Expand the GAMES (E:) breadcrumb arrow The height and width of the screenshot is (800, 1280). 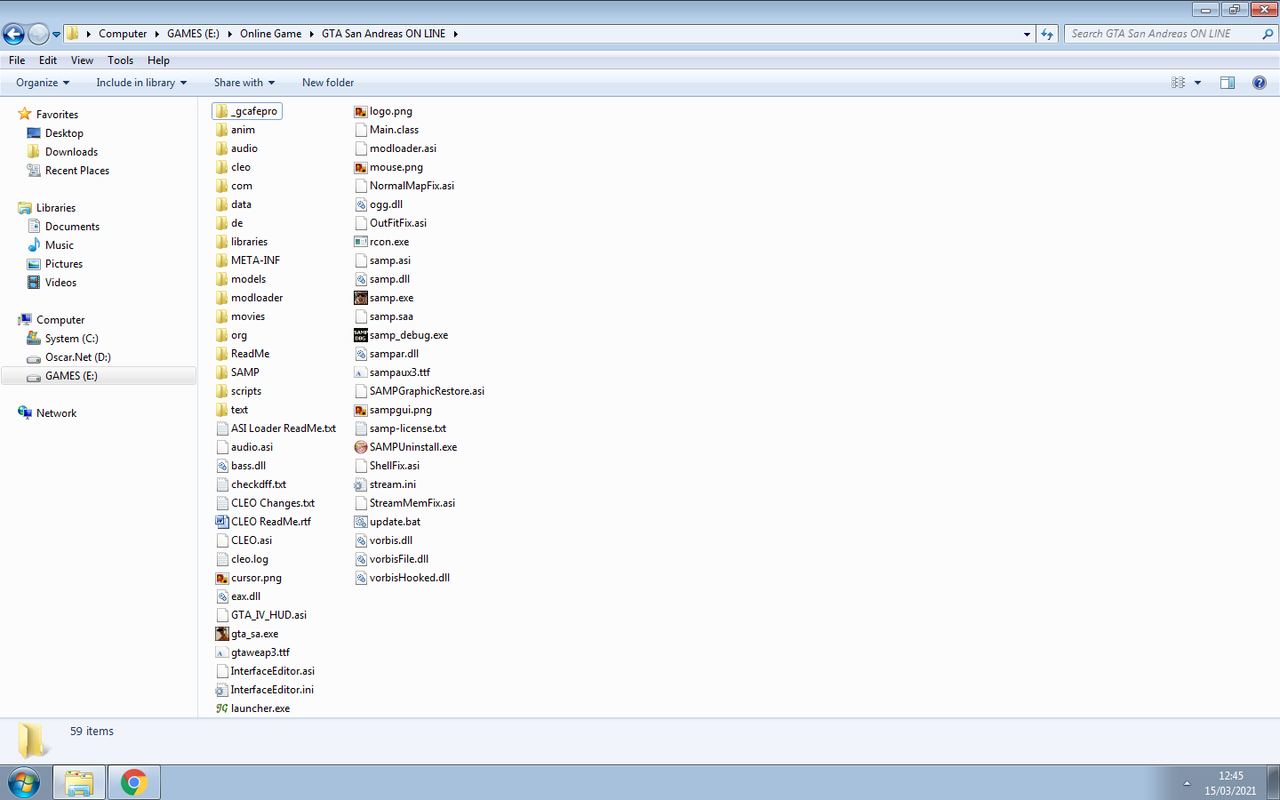pos(231,34)
